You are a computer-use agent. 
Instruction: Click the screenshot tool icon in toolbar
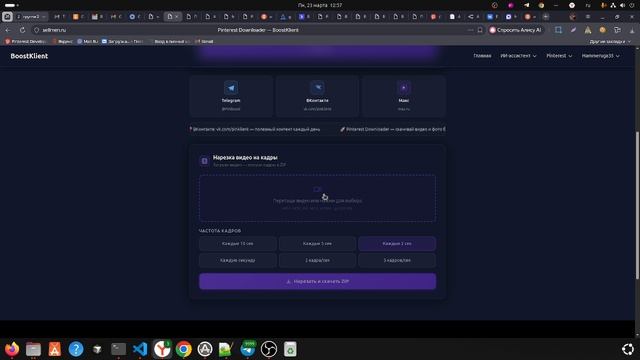point(558,30)
